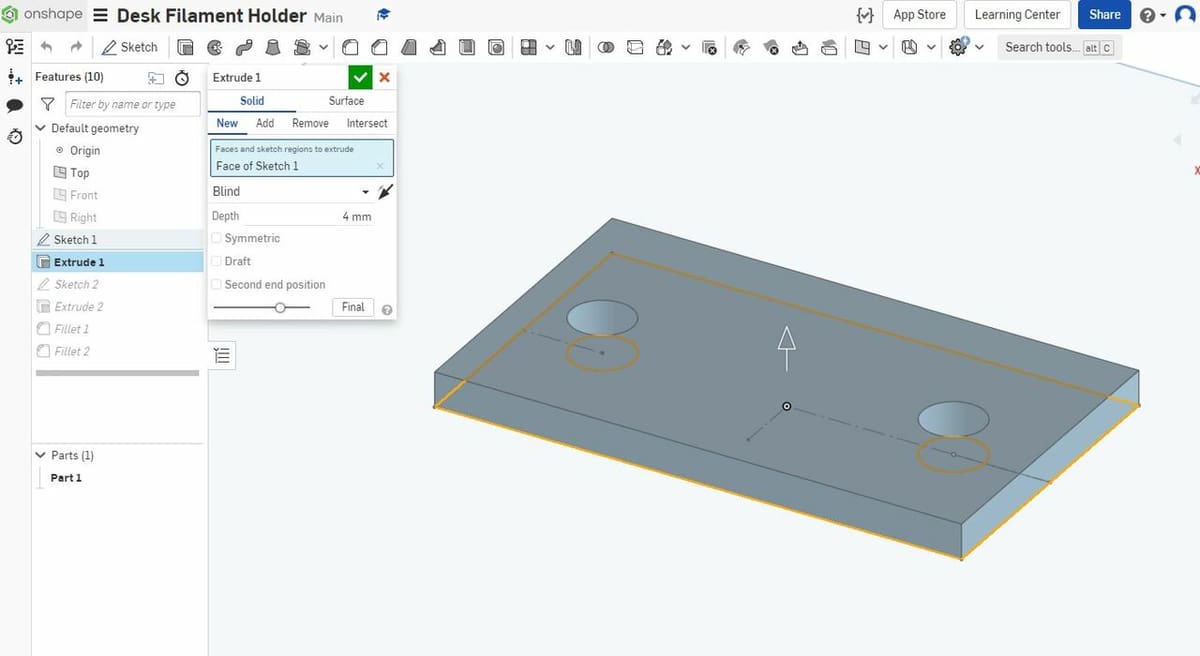Open the Help menu question mark
The image size is (1200, 656).
1151,15
